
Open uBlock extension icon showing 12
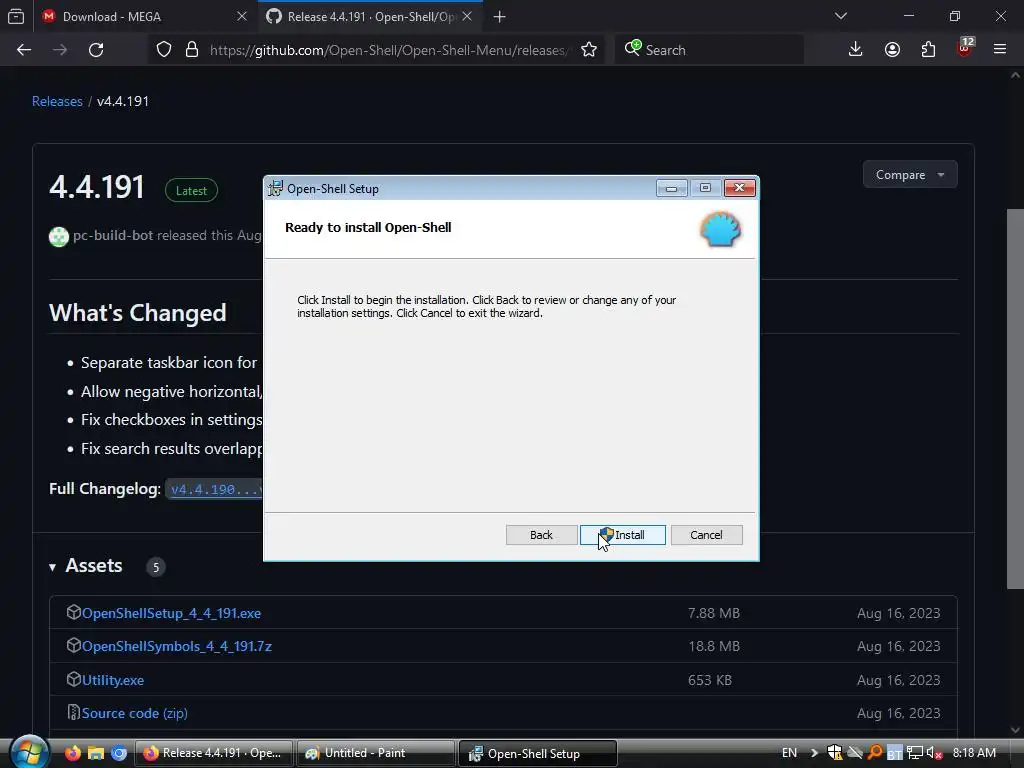(965, 48)
